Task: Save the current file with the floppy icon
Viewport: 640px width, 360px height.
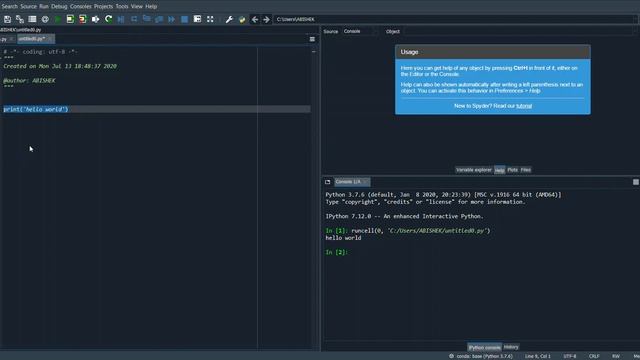Action: click(x=7, y=19)
